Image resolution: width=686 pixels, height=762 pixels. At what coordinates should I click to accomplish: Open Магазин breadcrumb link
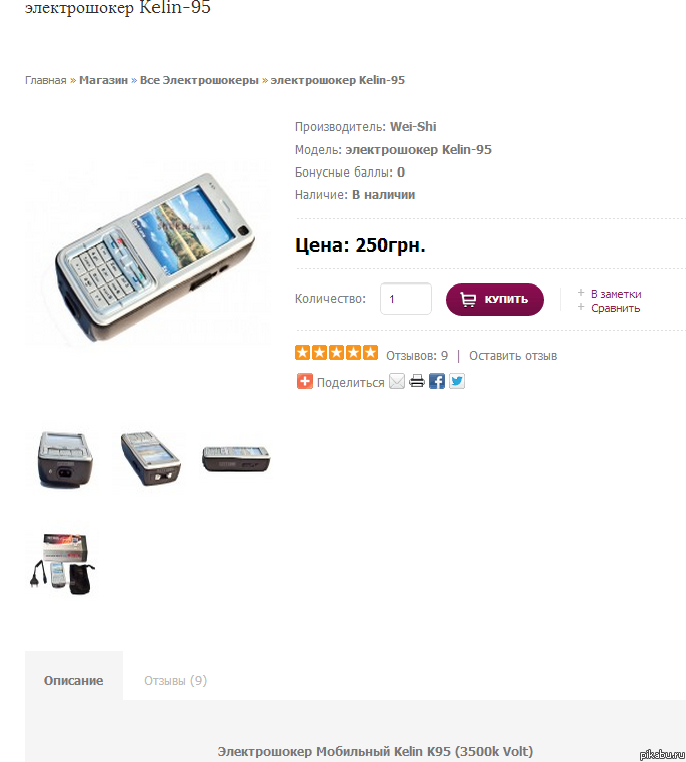[x=103, y=80]
